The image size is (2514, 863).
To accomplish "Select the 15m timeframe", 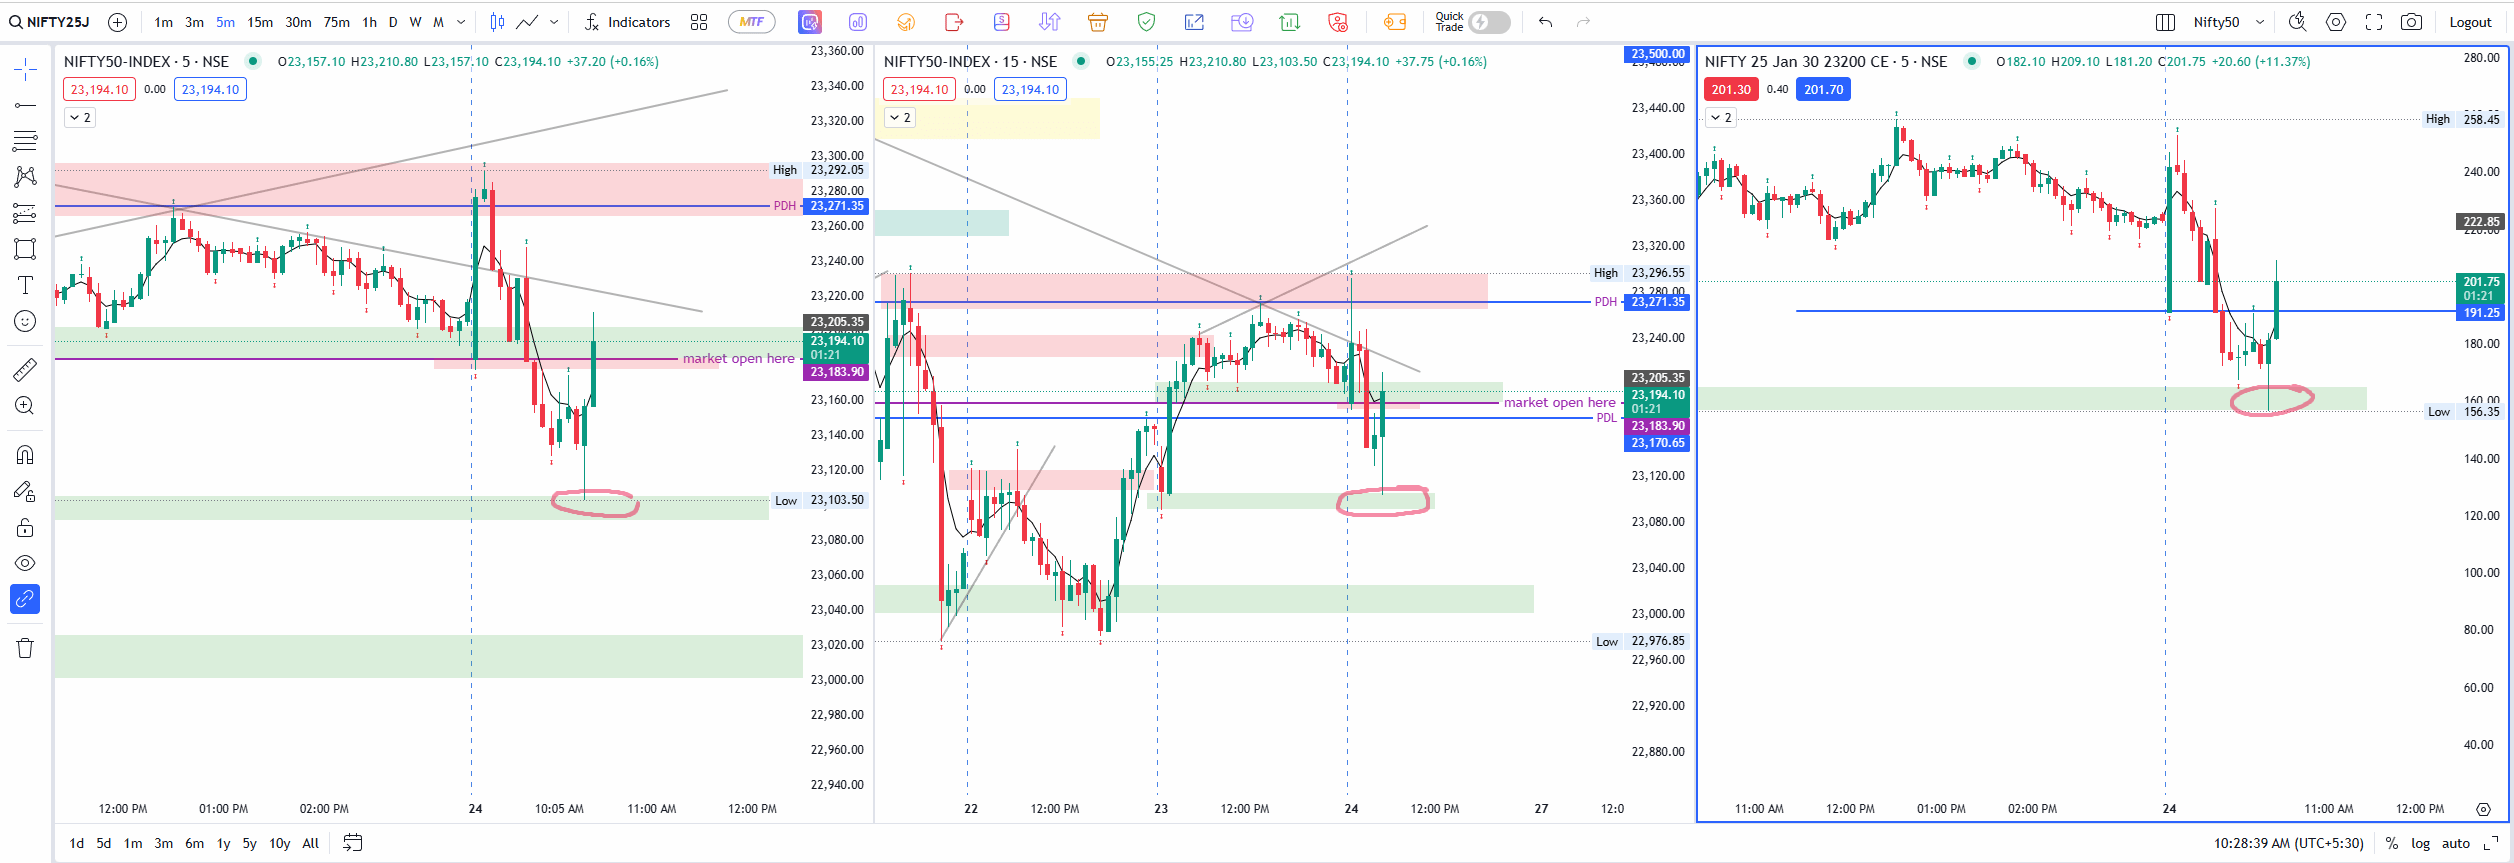I will pyautogui.click(x=260, y=22).
